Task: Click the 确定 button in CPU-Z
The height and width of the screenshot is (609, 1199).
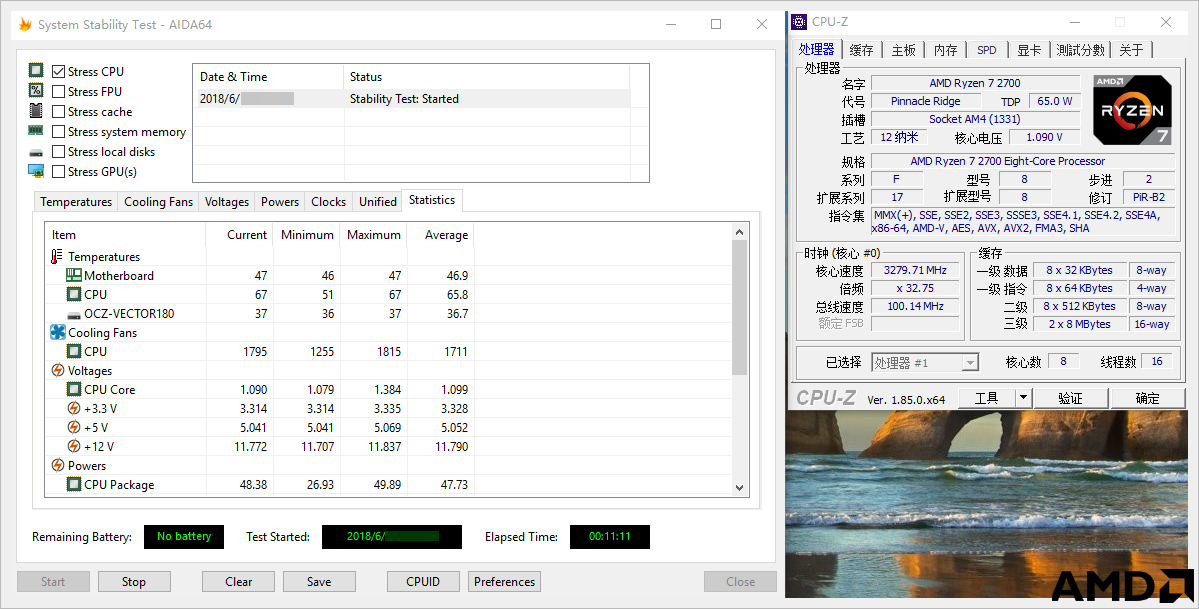Action: [1147, 398]
